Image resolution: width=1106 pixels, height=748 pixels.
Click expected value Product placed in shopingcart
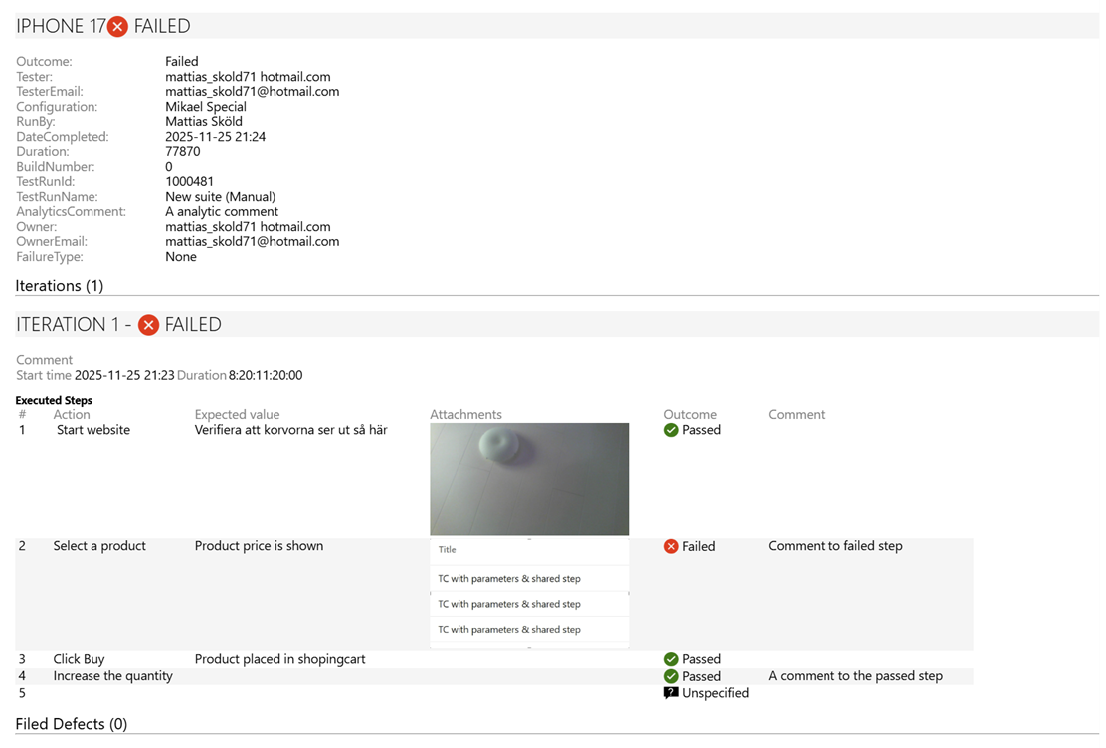click(x=280, y=659)
